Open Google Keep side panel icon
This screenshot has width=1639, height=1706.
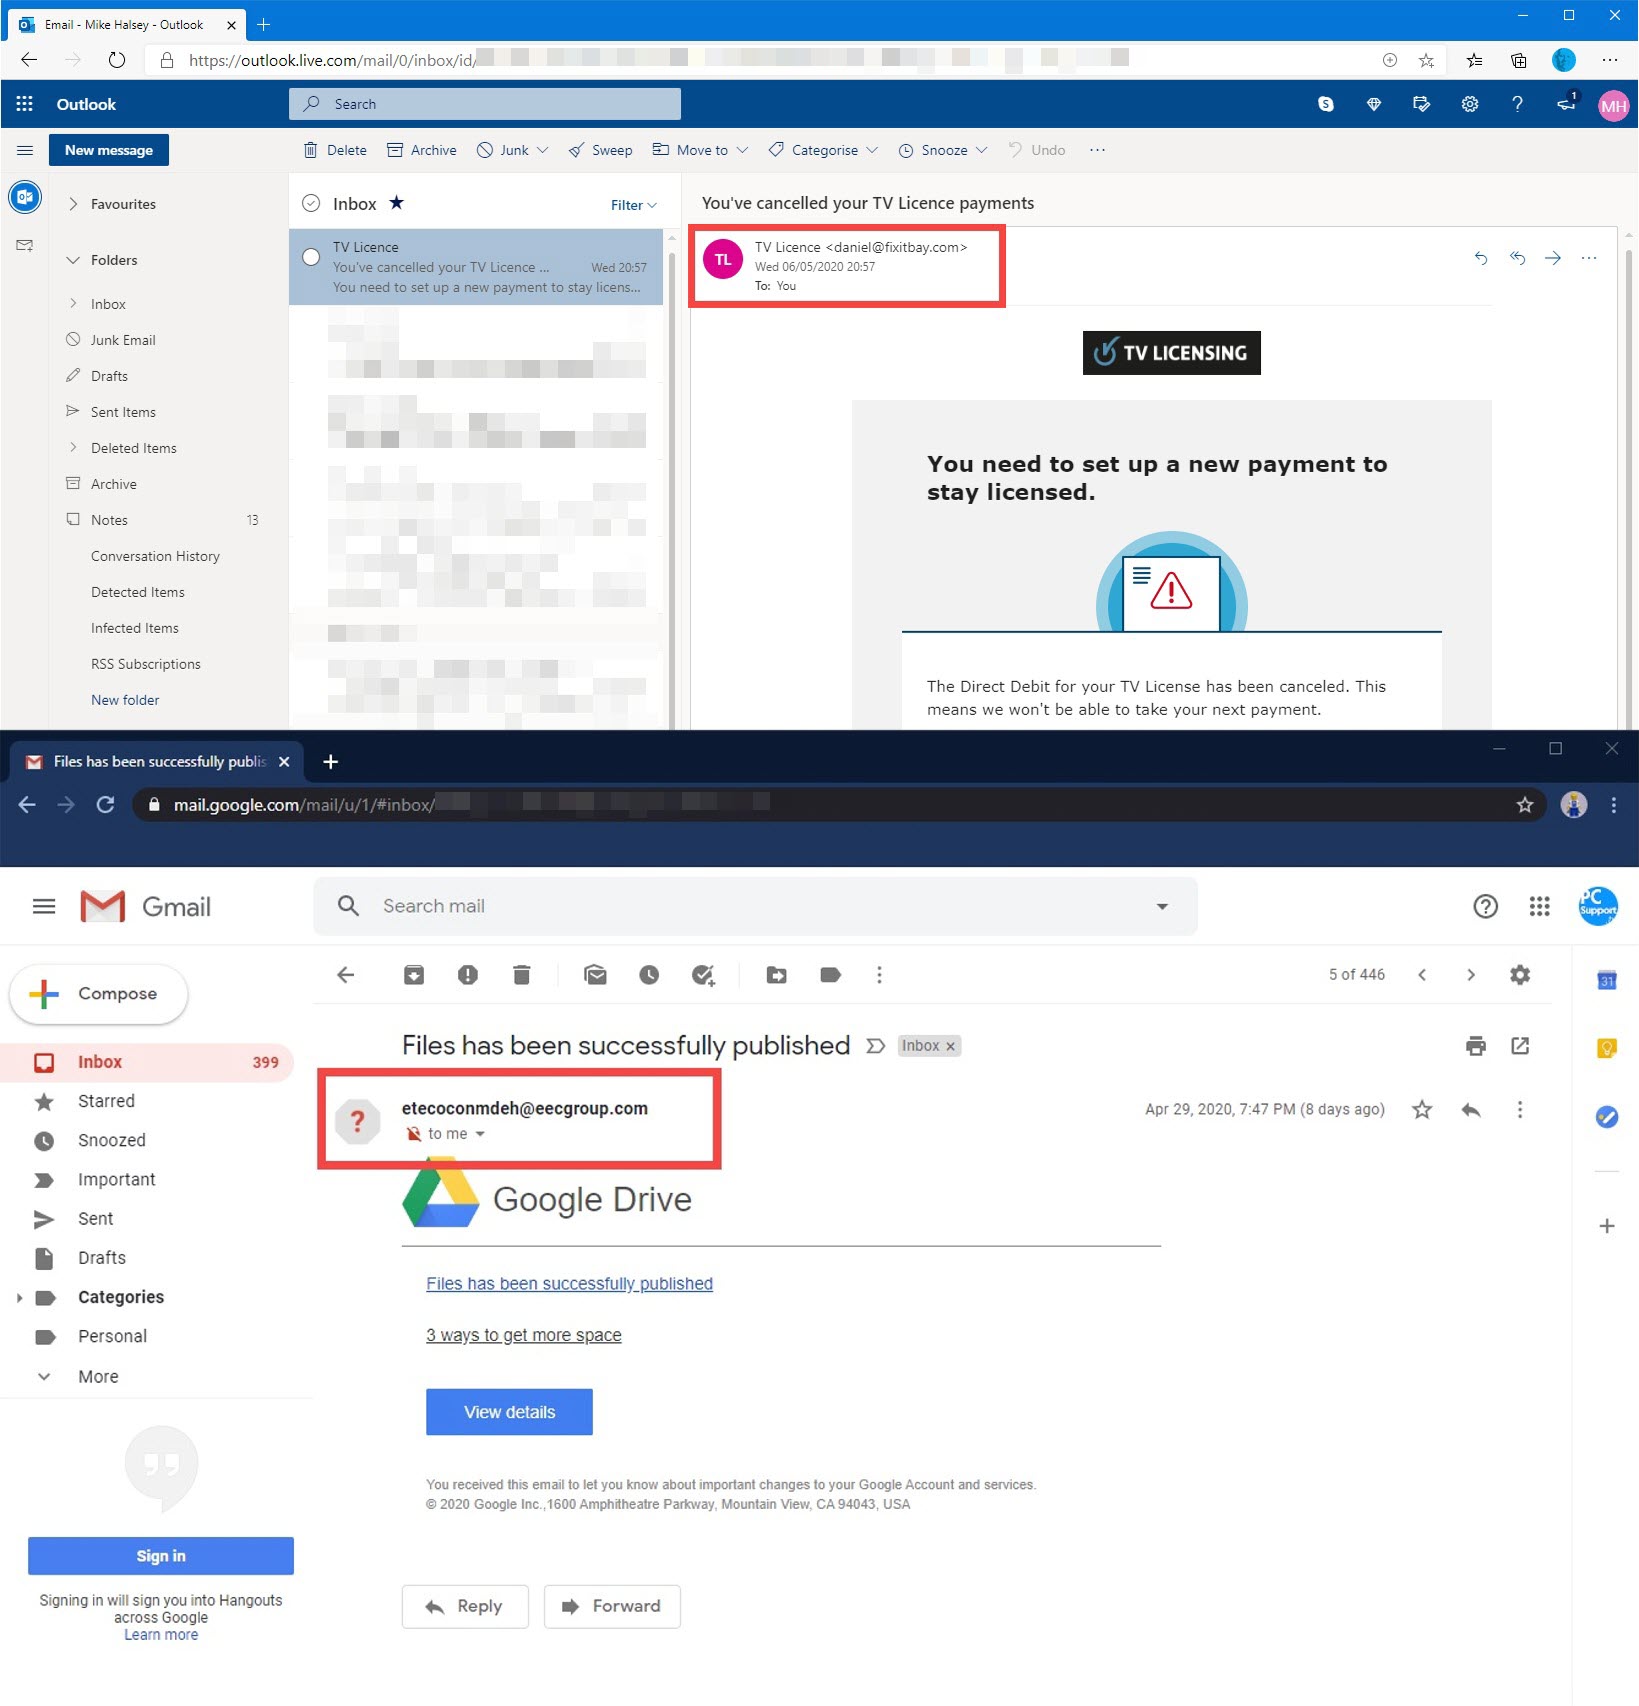[1607, 1049]
